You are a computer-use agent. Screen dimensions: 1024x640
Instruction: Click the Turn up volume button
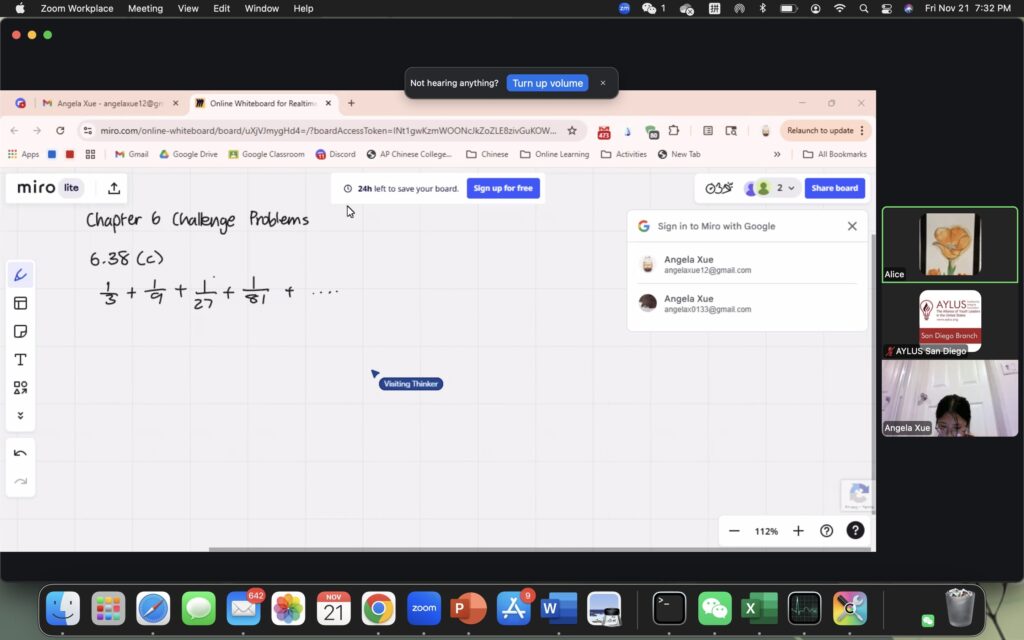547,83
